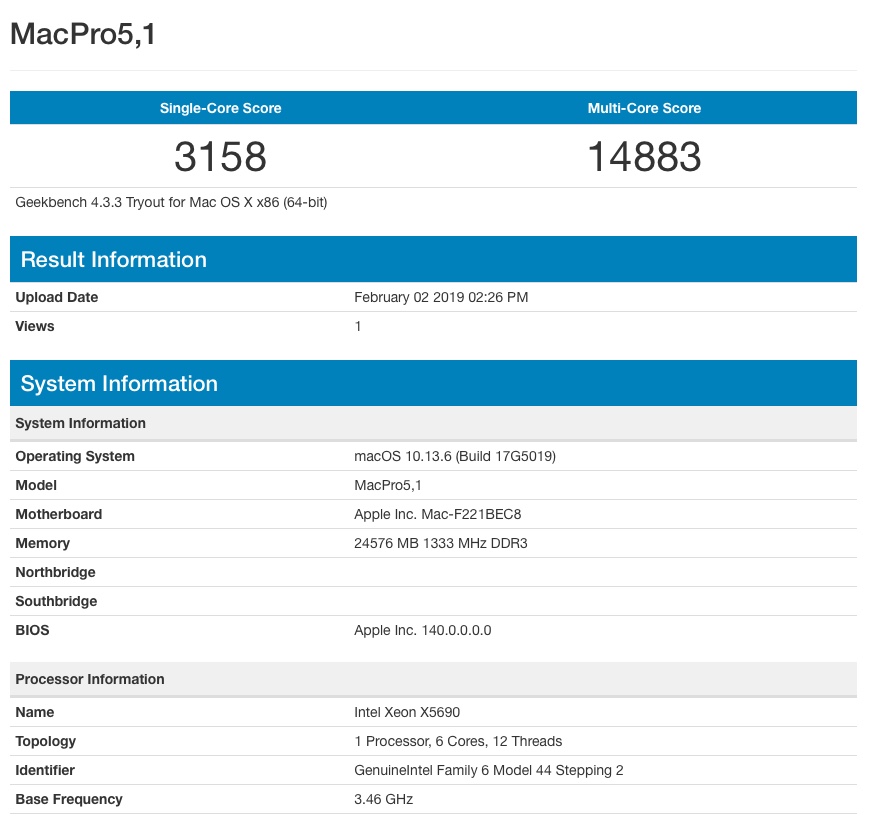
Task: Click the Single-Core Score header
Action: pos(221,108)
